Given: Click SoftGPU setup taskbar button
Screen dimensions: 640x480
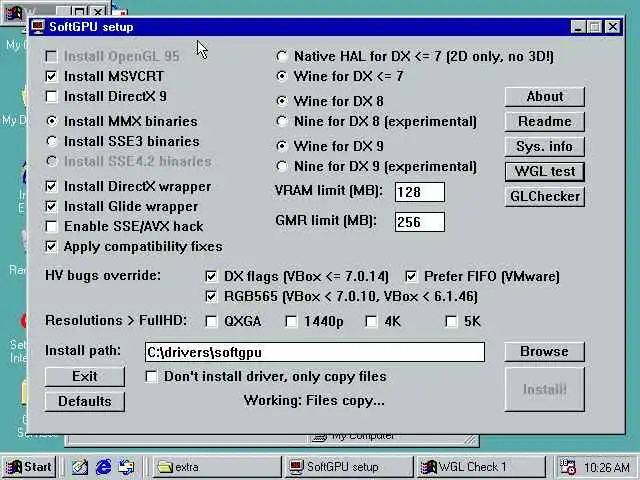Looking at the screenshot, I should (349, 467).
